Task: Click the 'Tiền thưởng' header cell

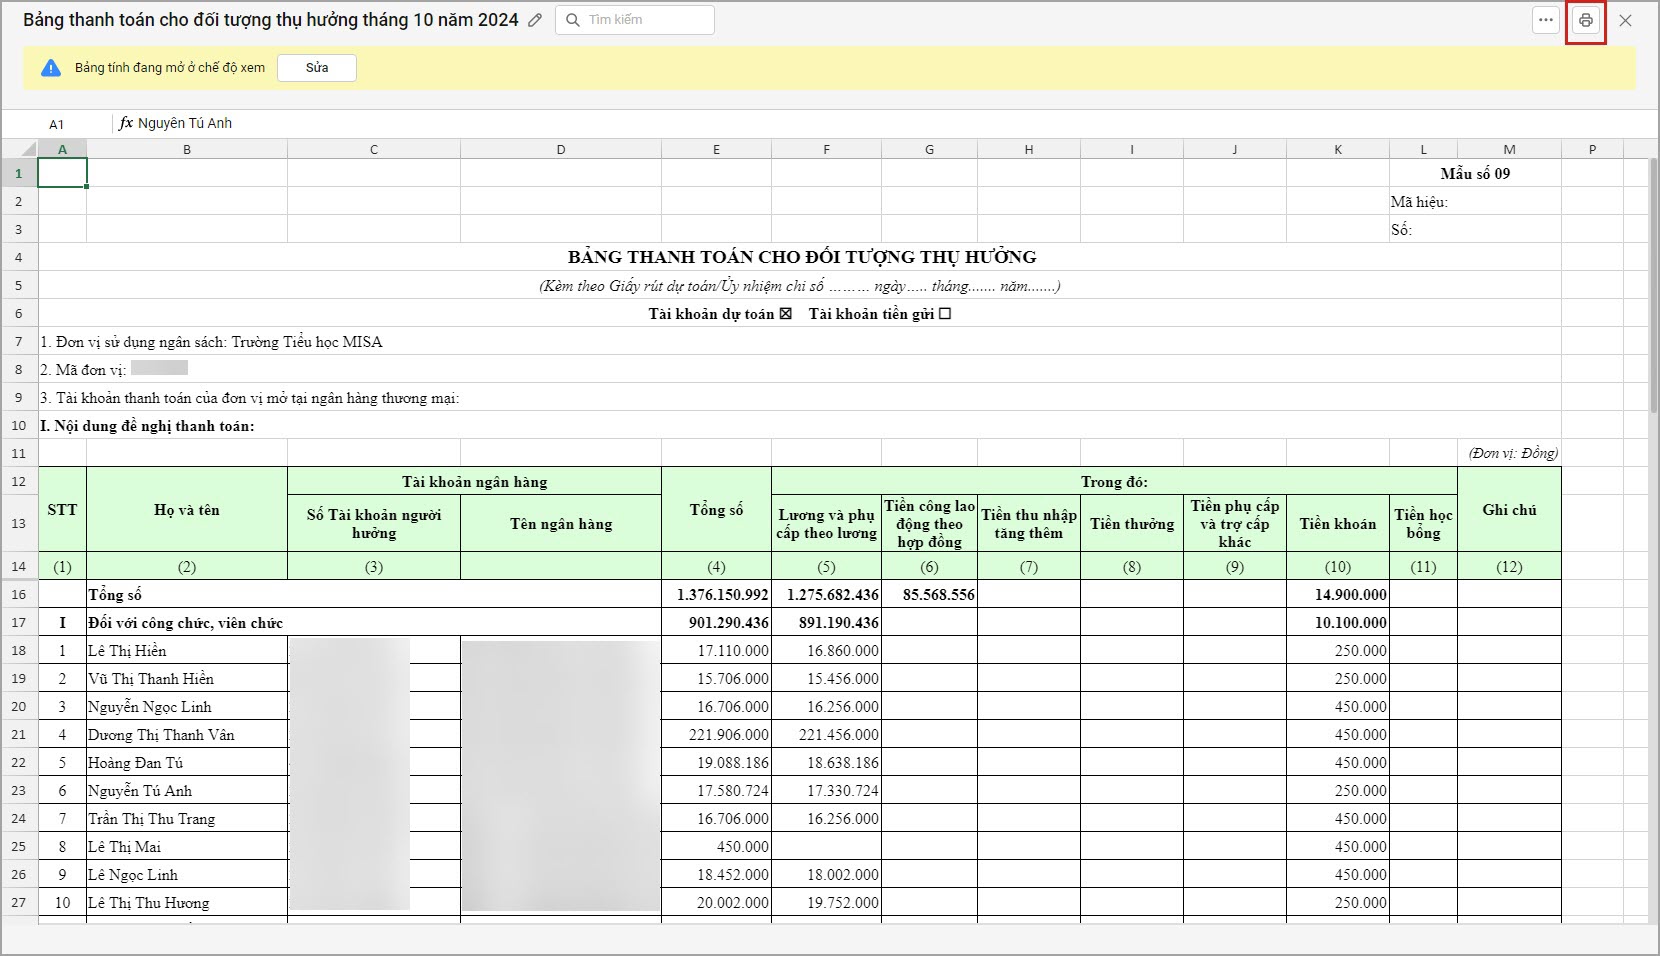Action: click(x=1132, y=523)
